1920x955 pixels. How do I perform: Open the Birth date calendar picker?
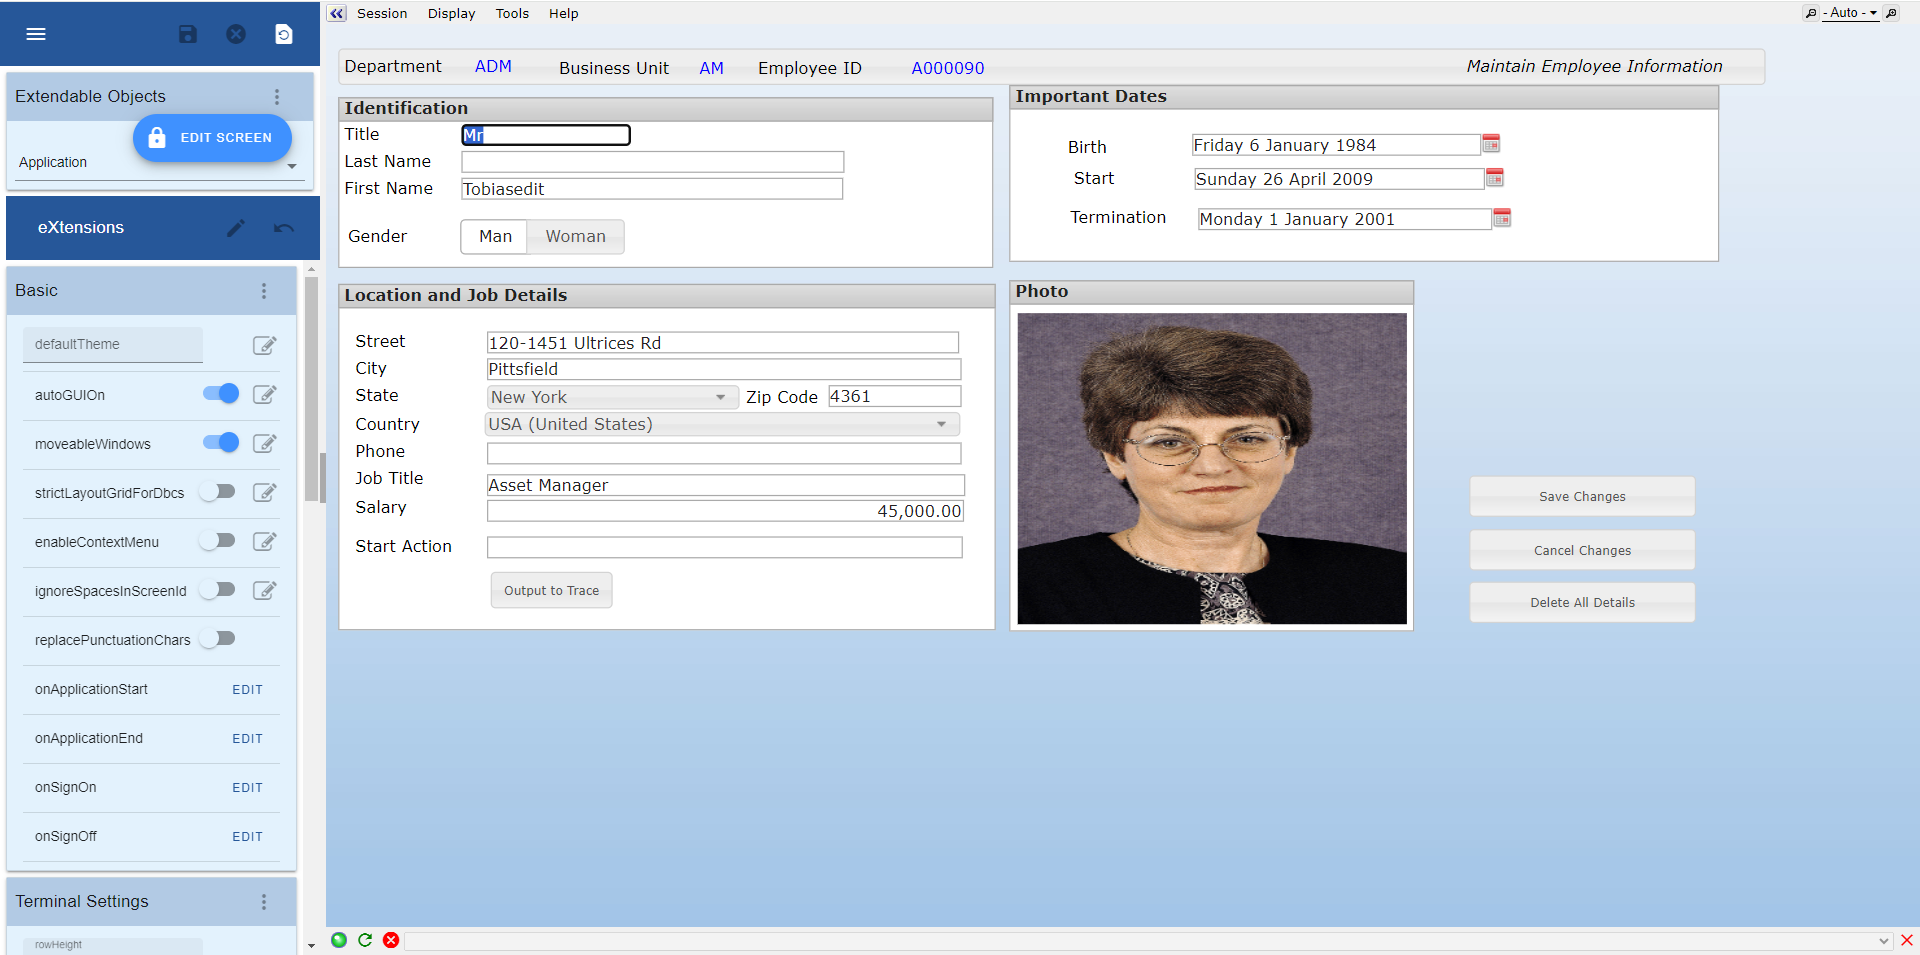pyautogui.click(x=1491, y=144)
